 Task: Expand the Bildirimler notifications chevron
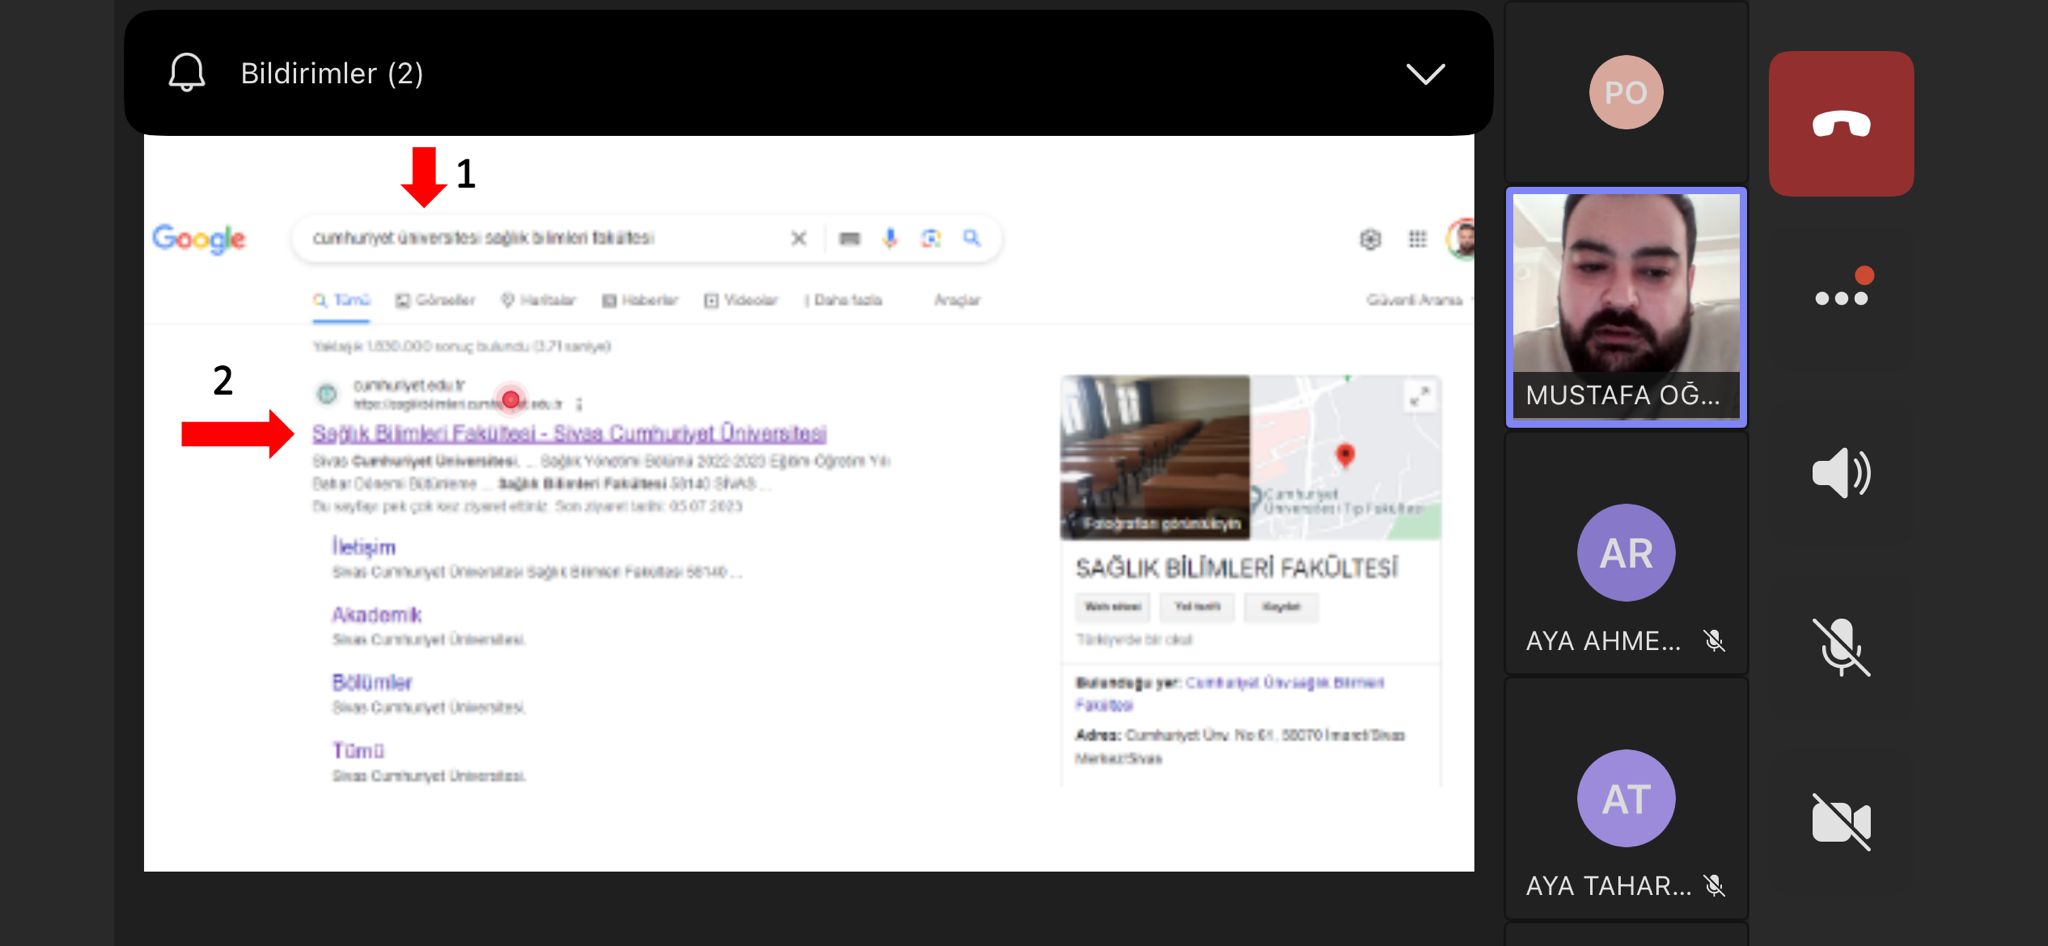1425,74
